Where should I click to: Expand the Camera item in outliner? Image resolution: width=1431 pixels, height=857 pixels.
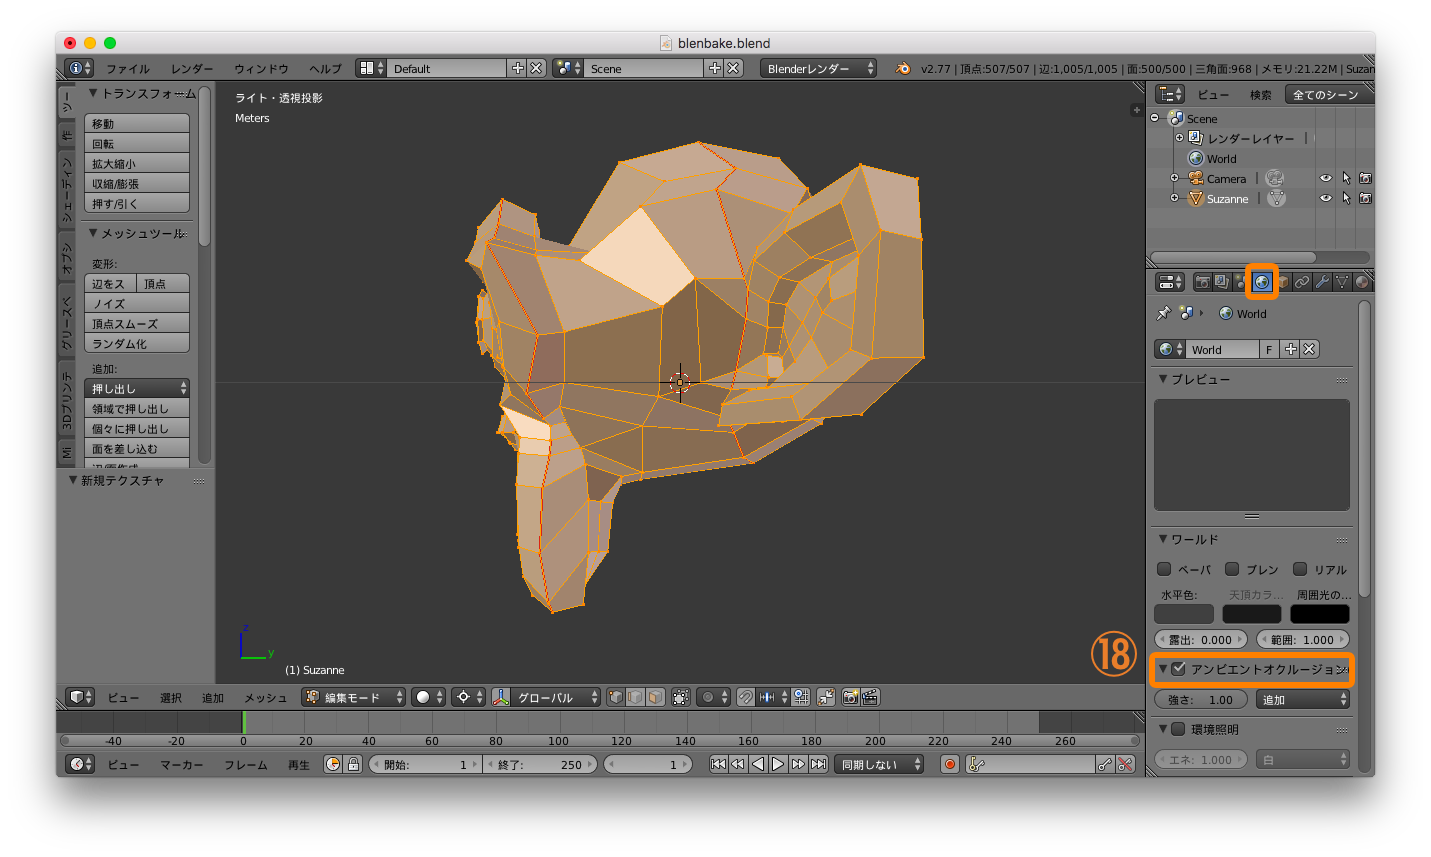coord(1174,178)
